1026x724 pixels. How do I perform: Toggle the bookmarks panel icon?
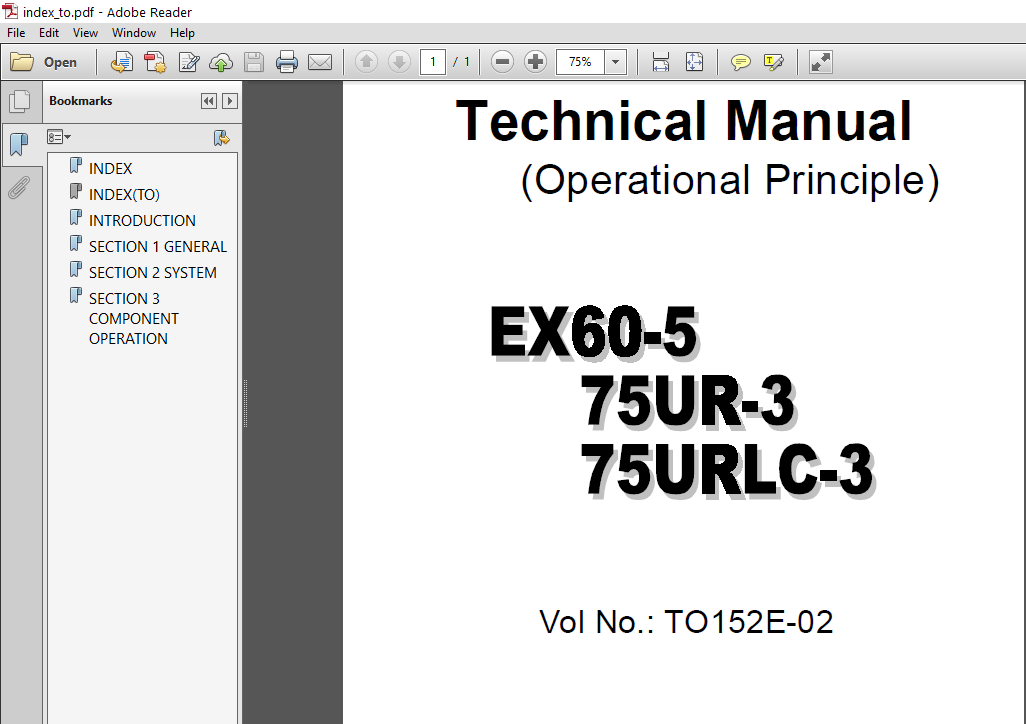coord(20,144)
